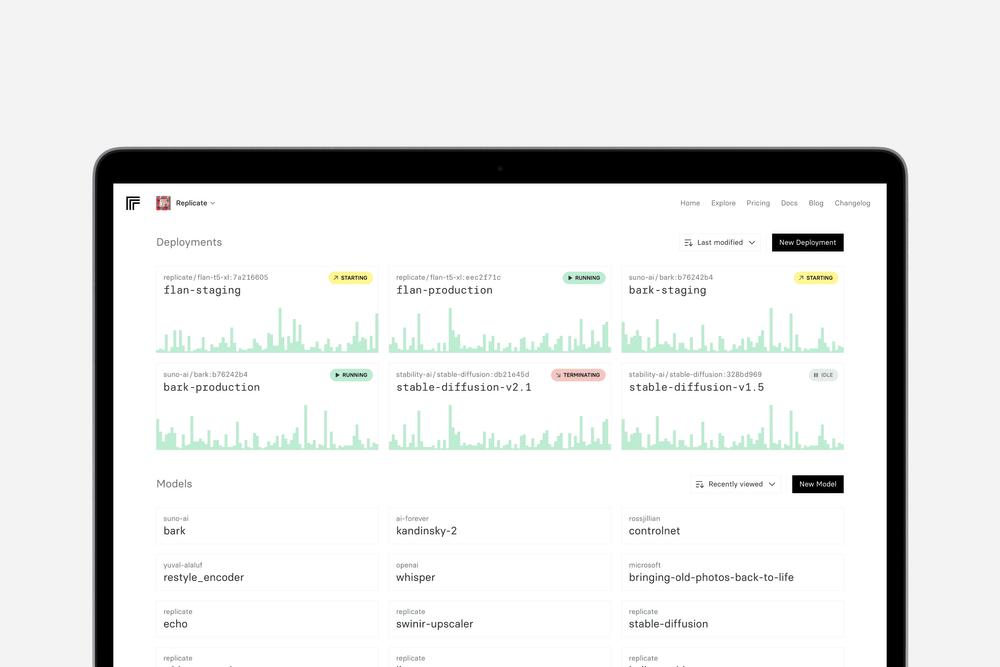Click the STARTING badge on flan-staging
The width and height of the screenshot is (1000, 667).
click(x=351, y=278)
